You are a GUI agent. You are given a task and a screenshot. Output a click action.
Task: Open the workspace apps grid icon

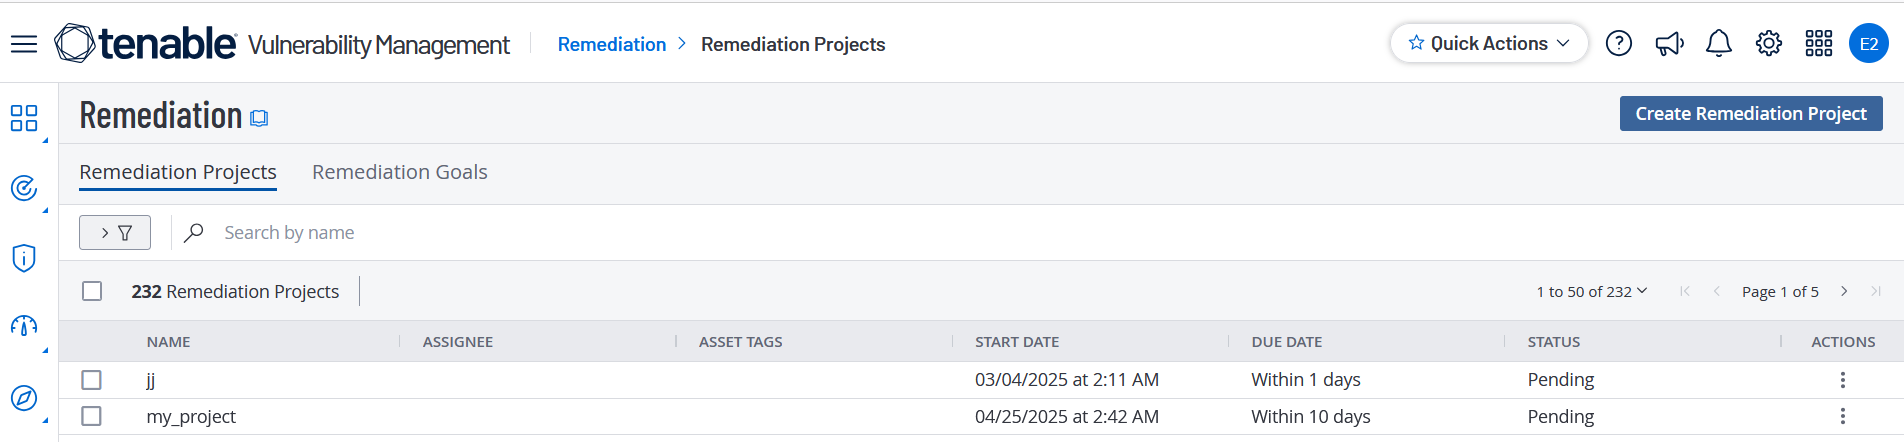coord(1818,44)
